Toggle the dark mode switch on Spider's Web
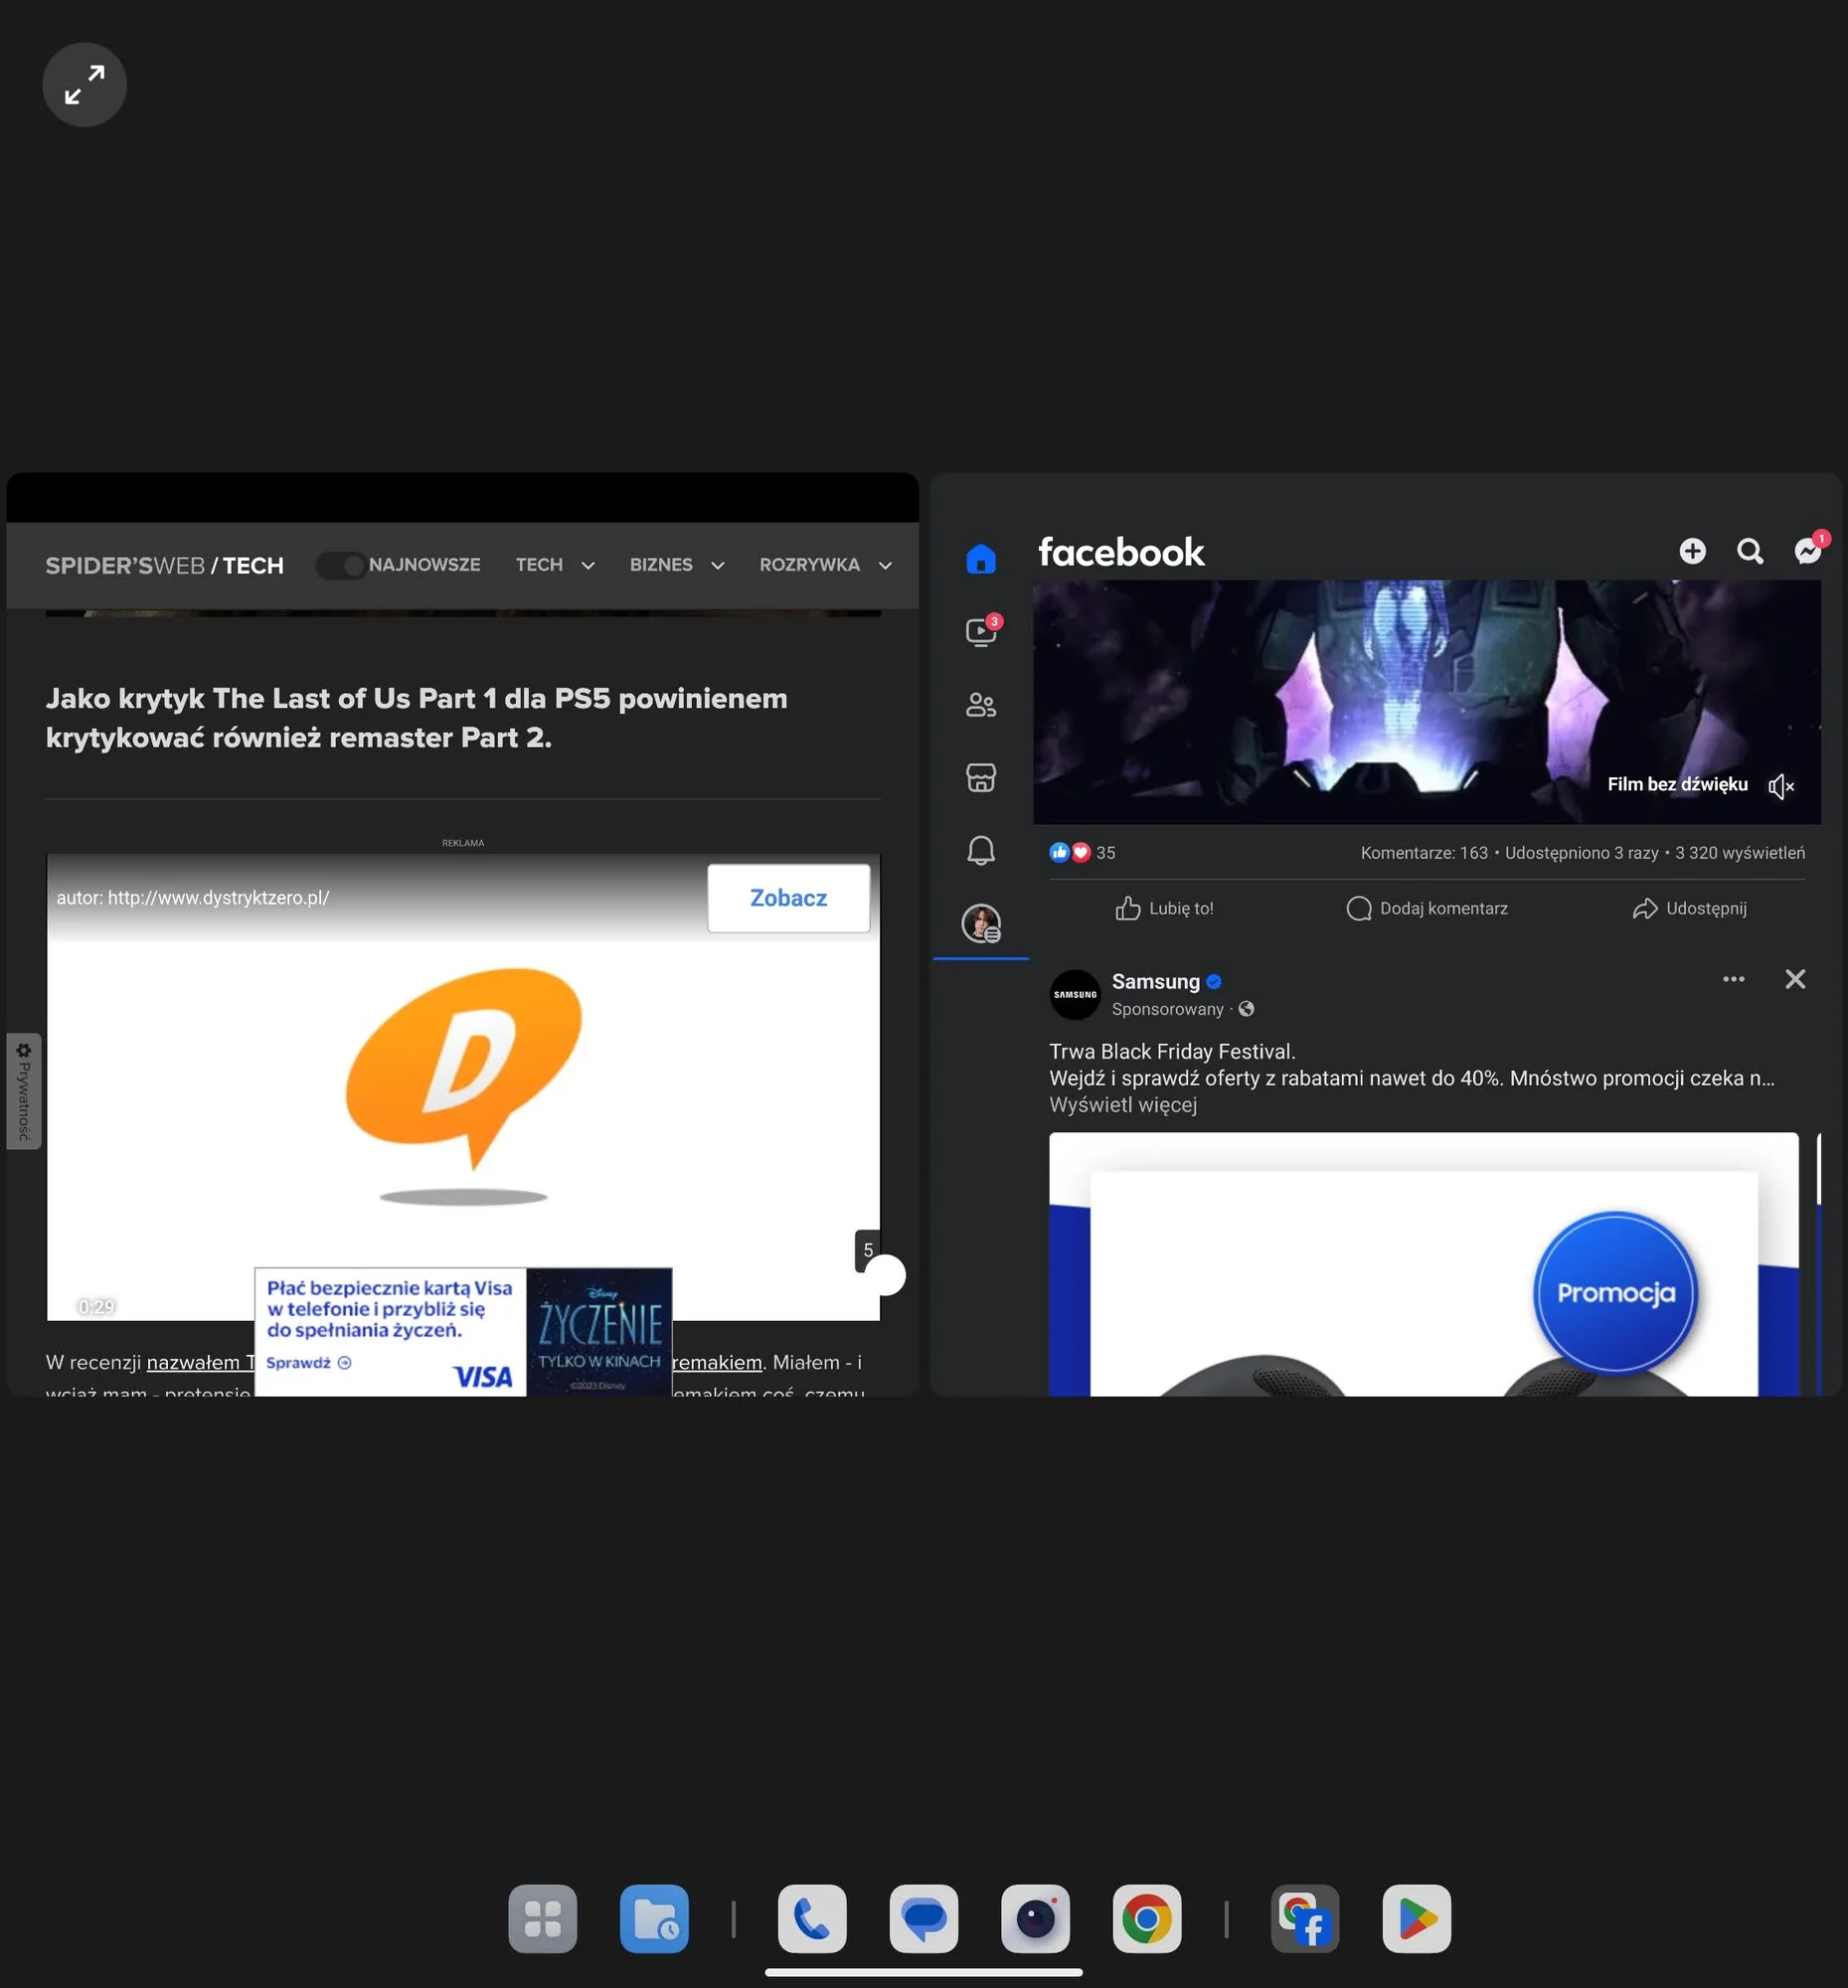The height and width of the screenshot is (1988, 1848). click(341, 565)
